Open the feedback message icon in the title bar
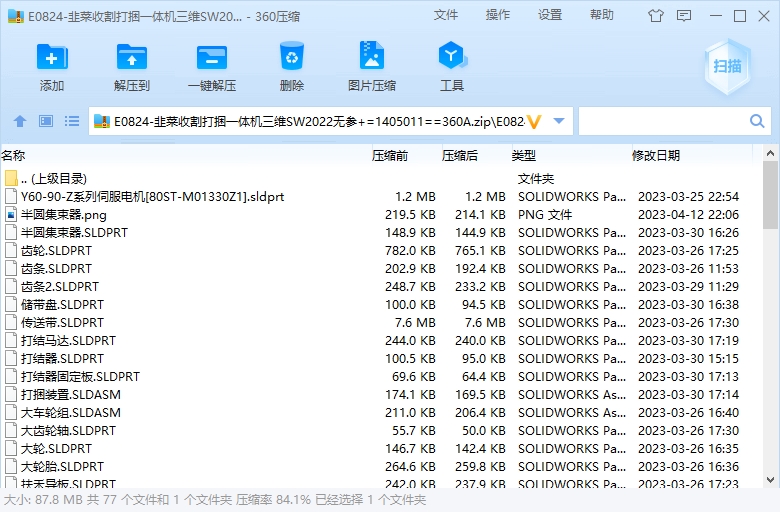This screenshot has width=780, height=512. 684,16
